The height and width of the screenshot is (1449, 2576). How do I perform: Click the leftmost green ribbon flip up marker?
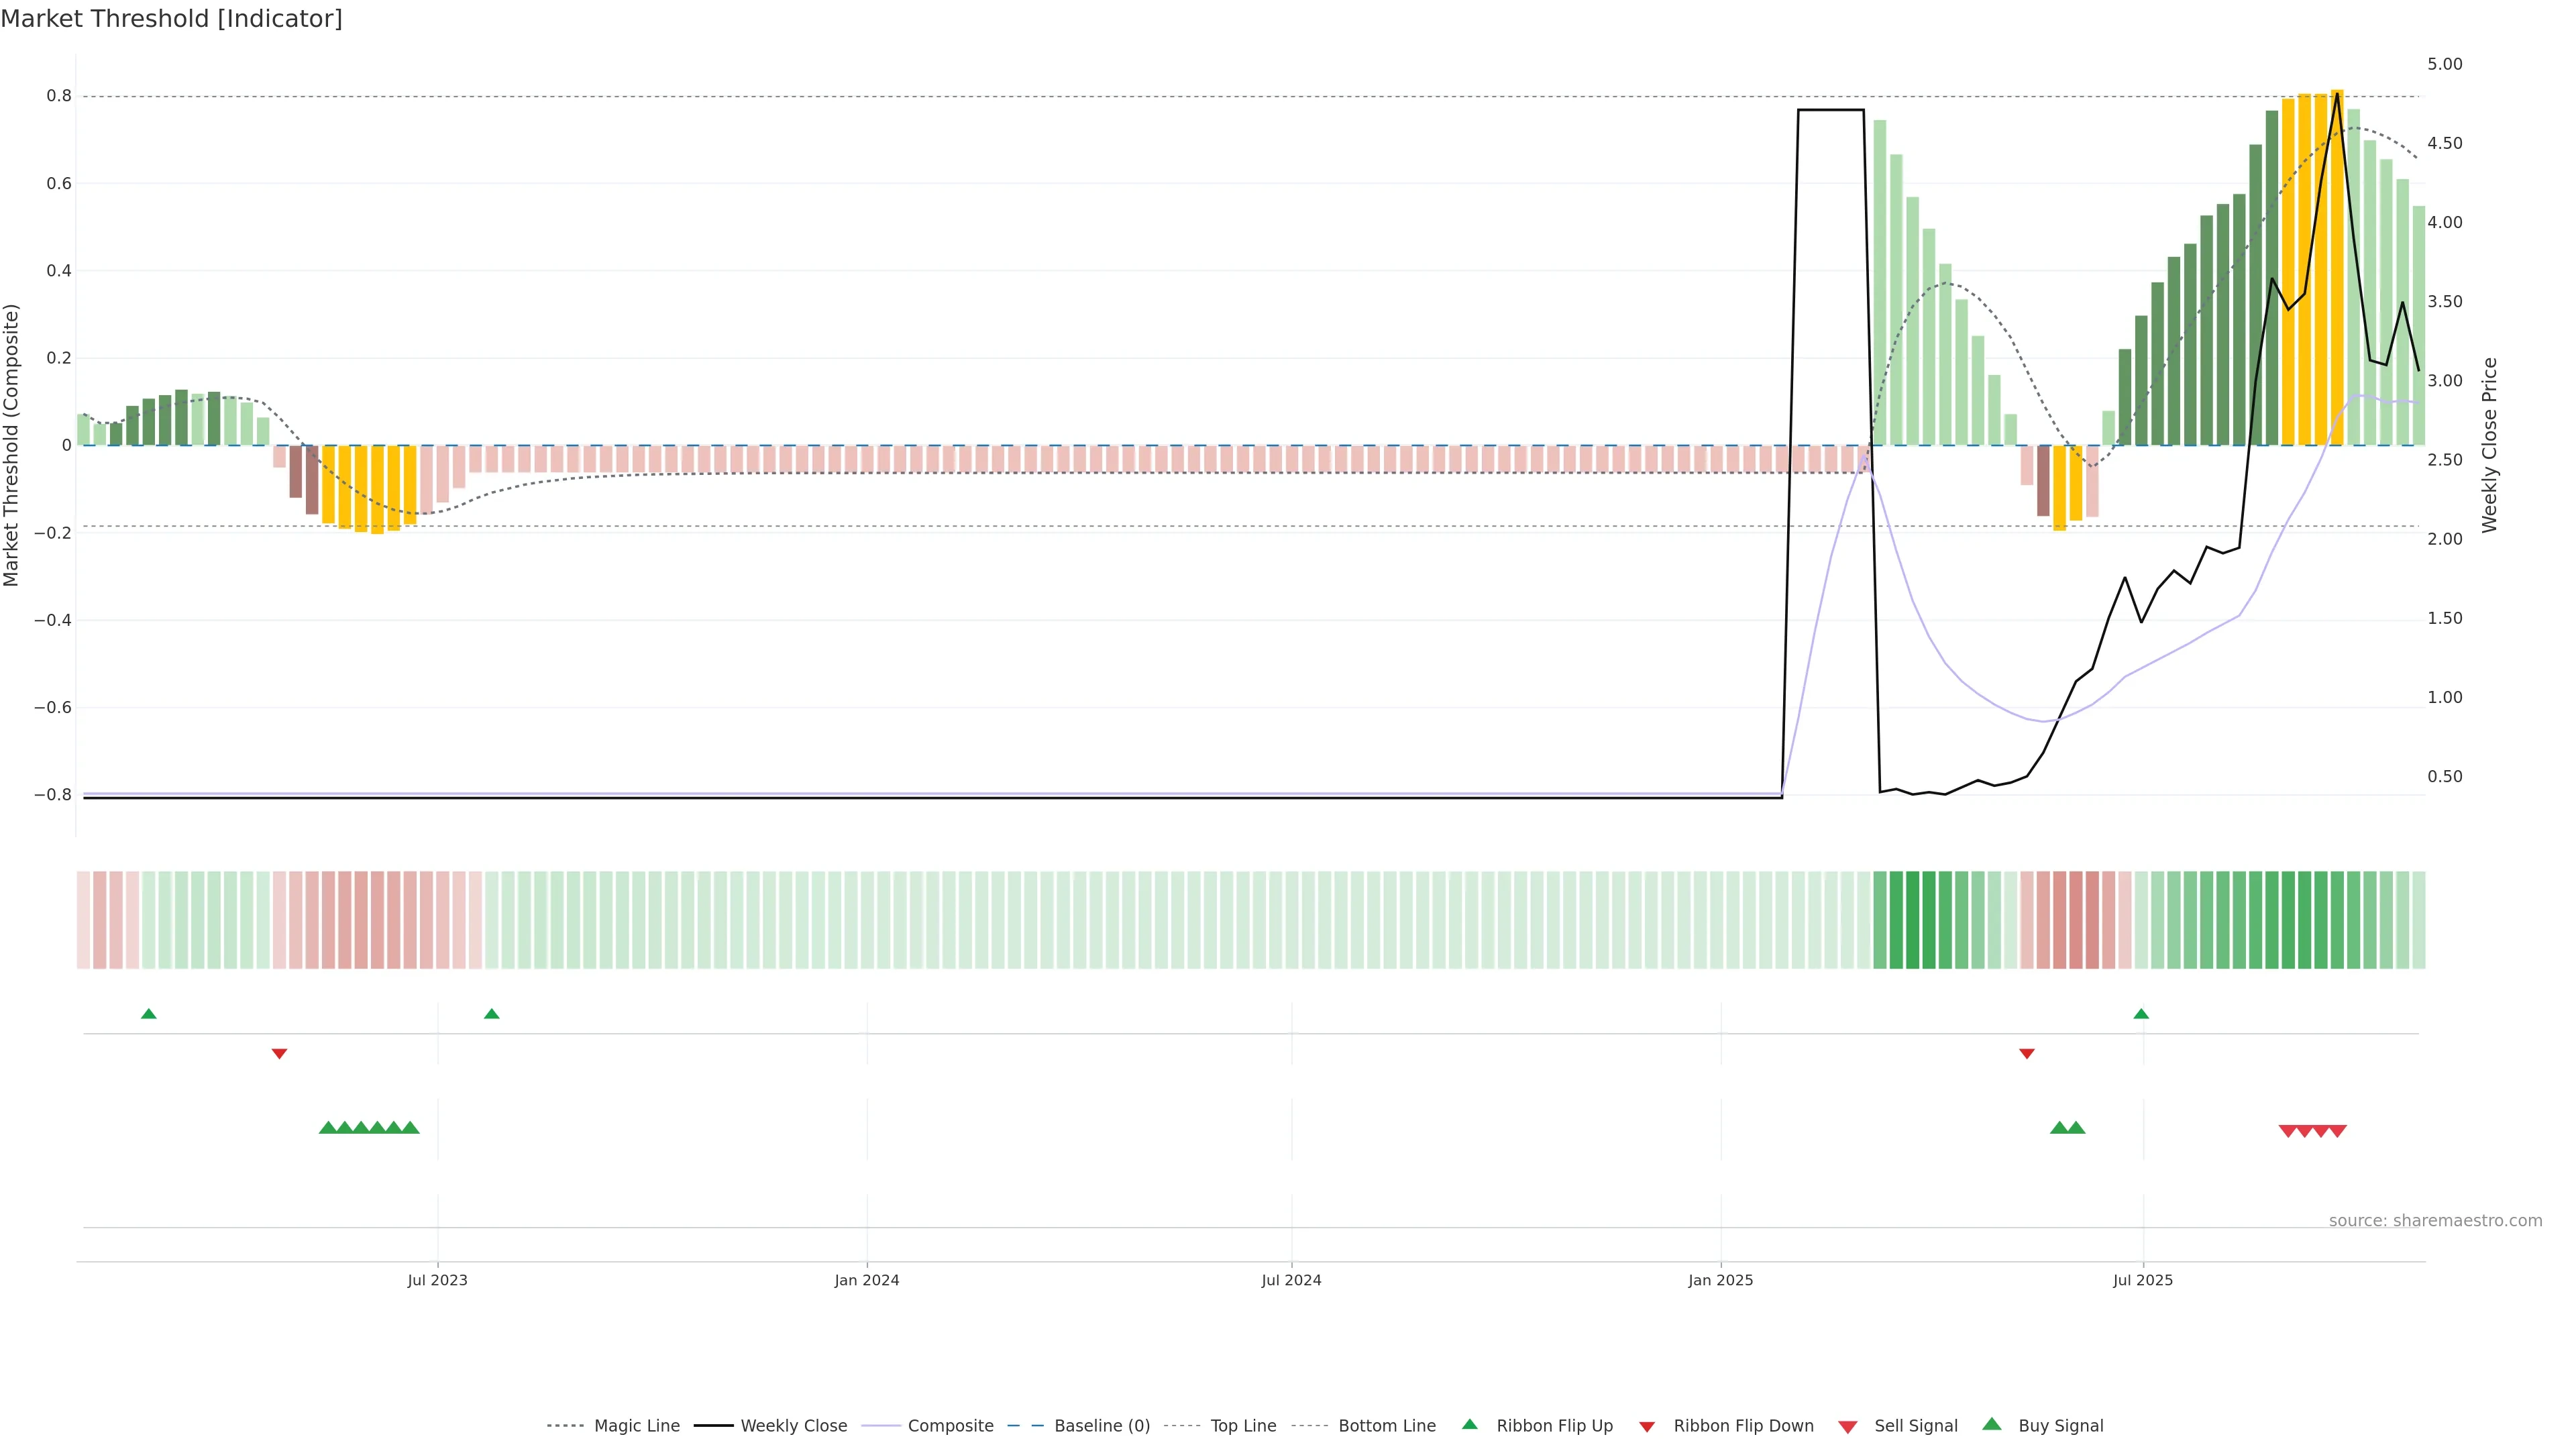[x=149, y=1014]
